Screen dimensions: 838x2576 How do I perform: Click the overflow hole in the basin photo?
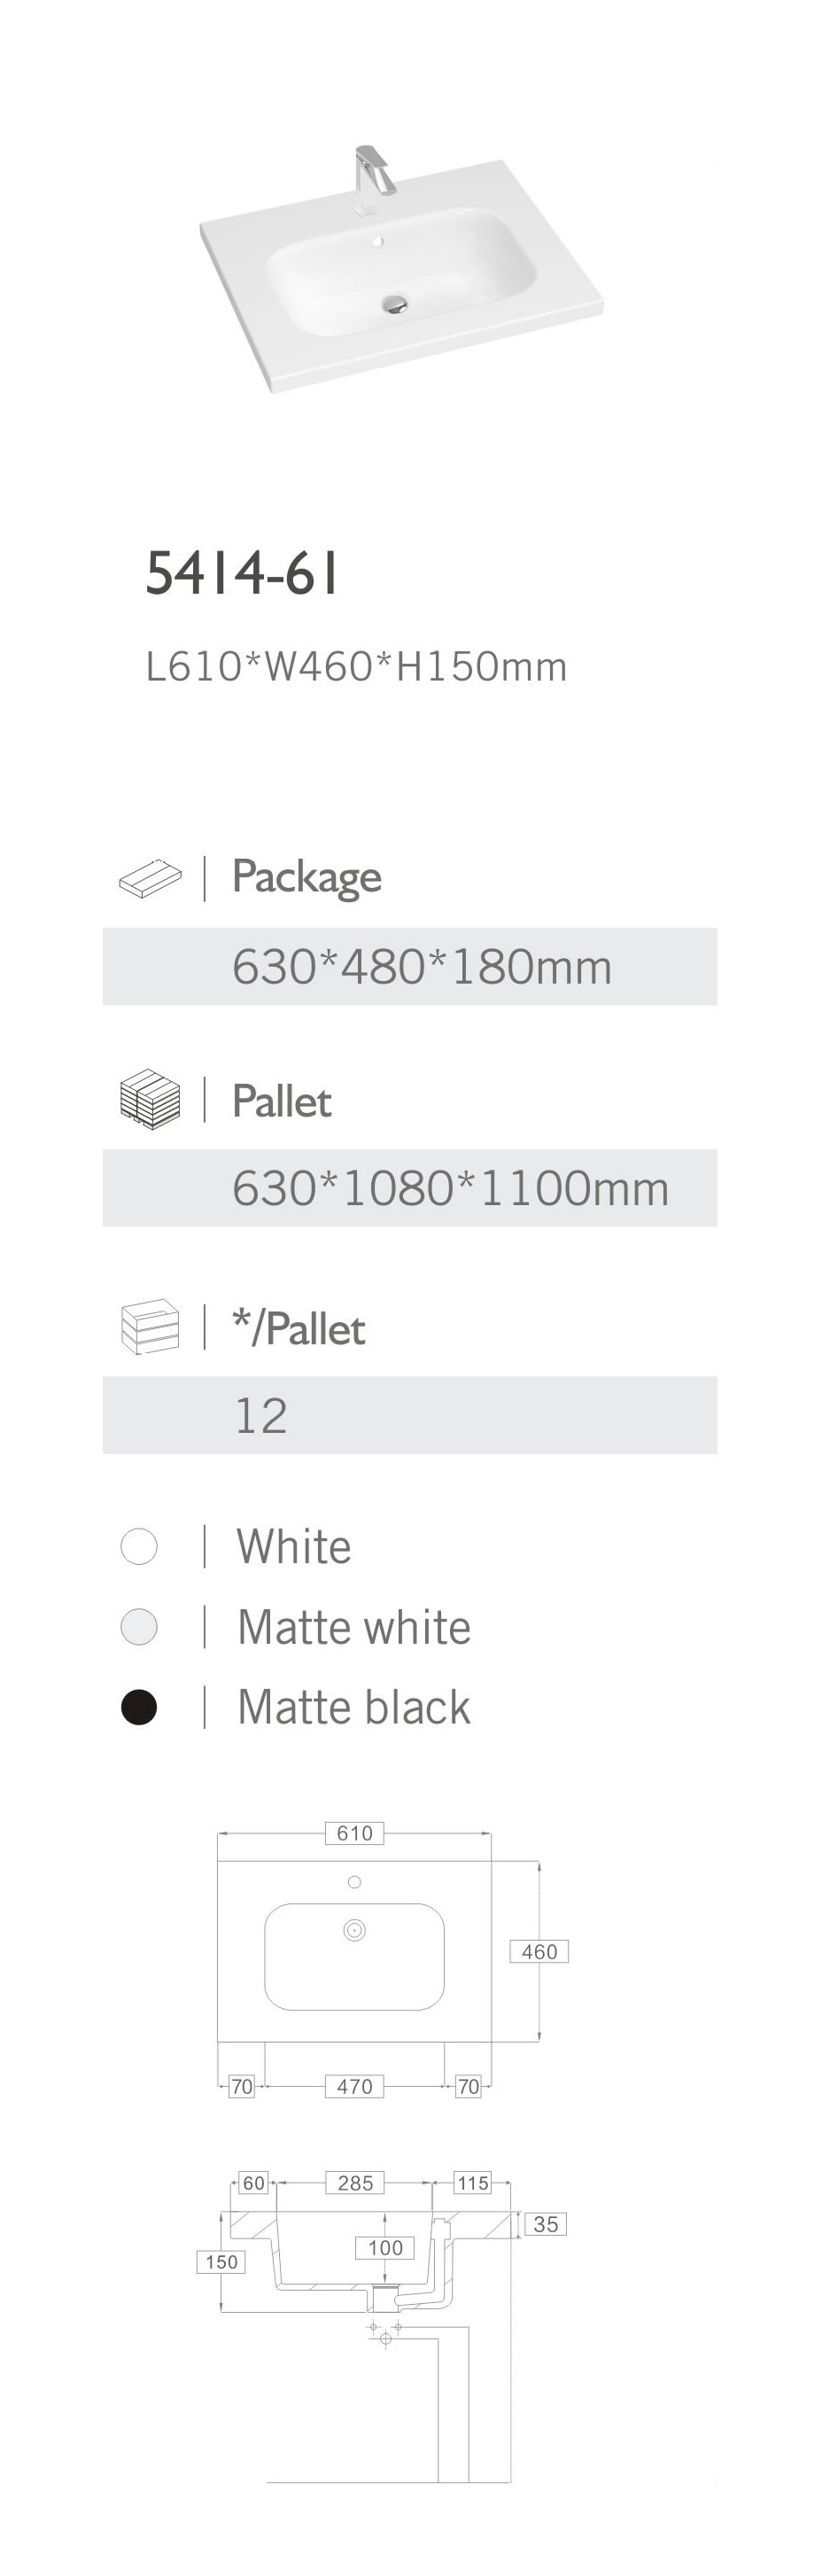[x=378, y=241]
